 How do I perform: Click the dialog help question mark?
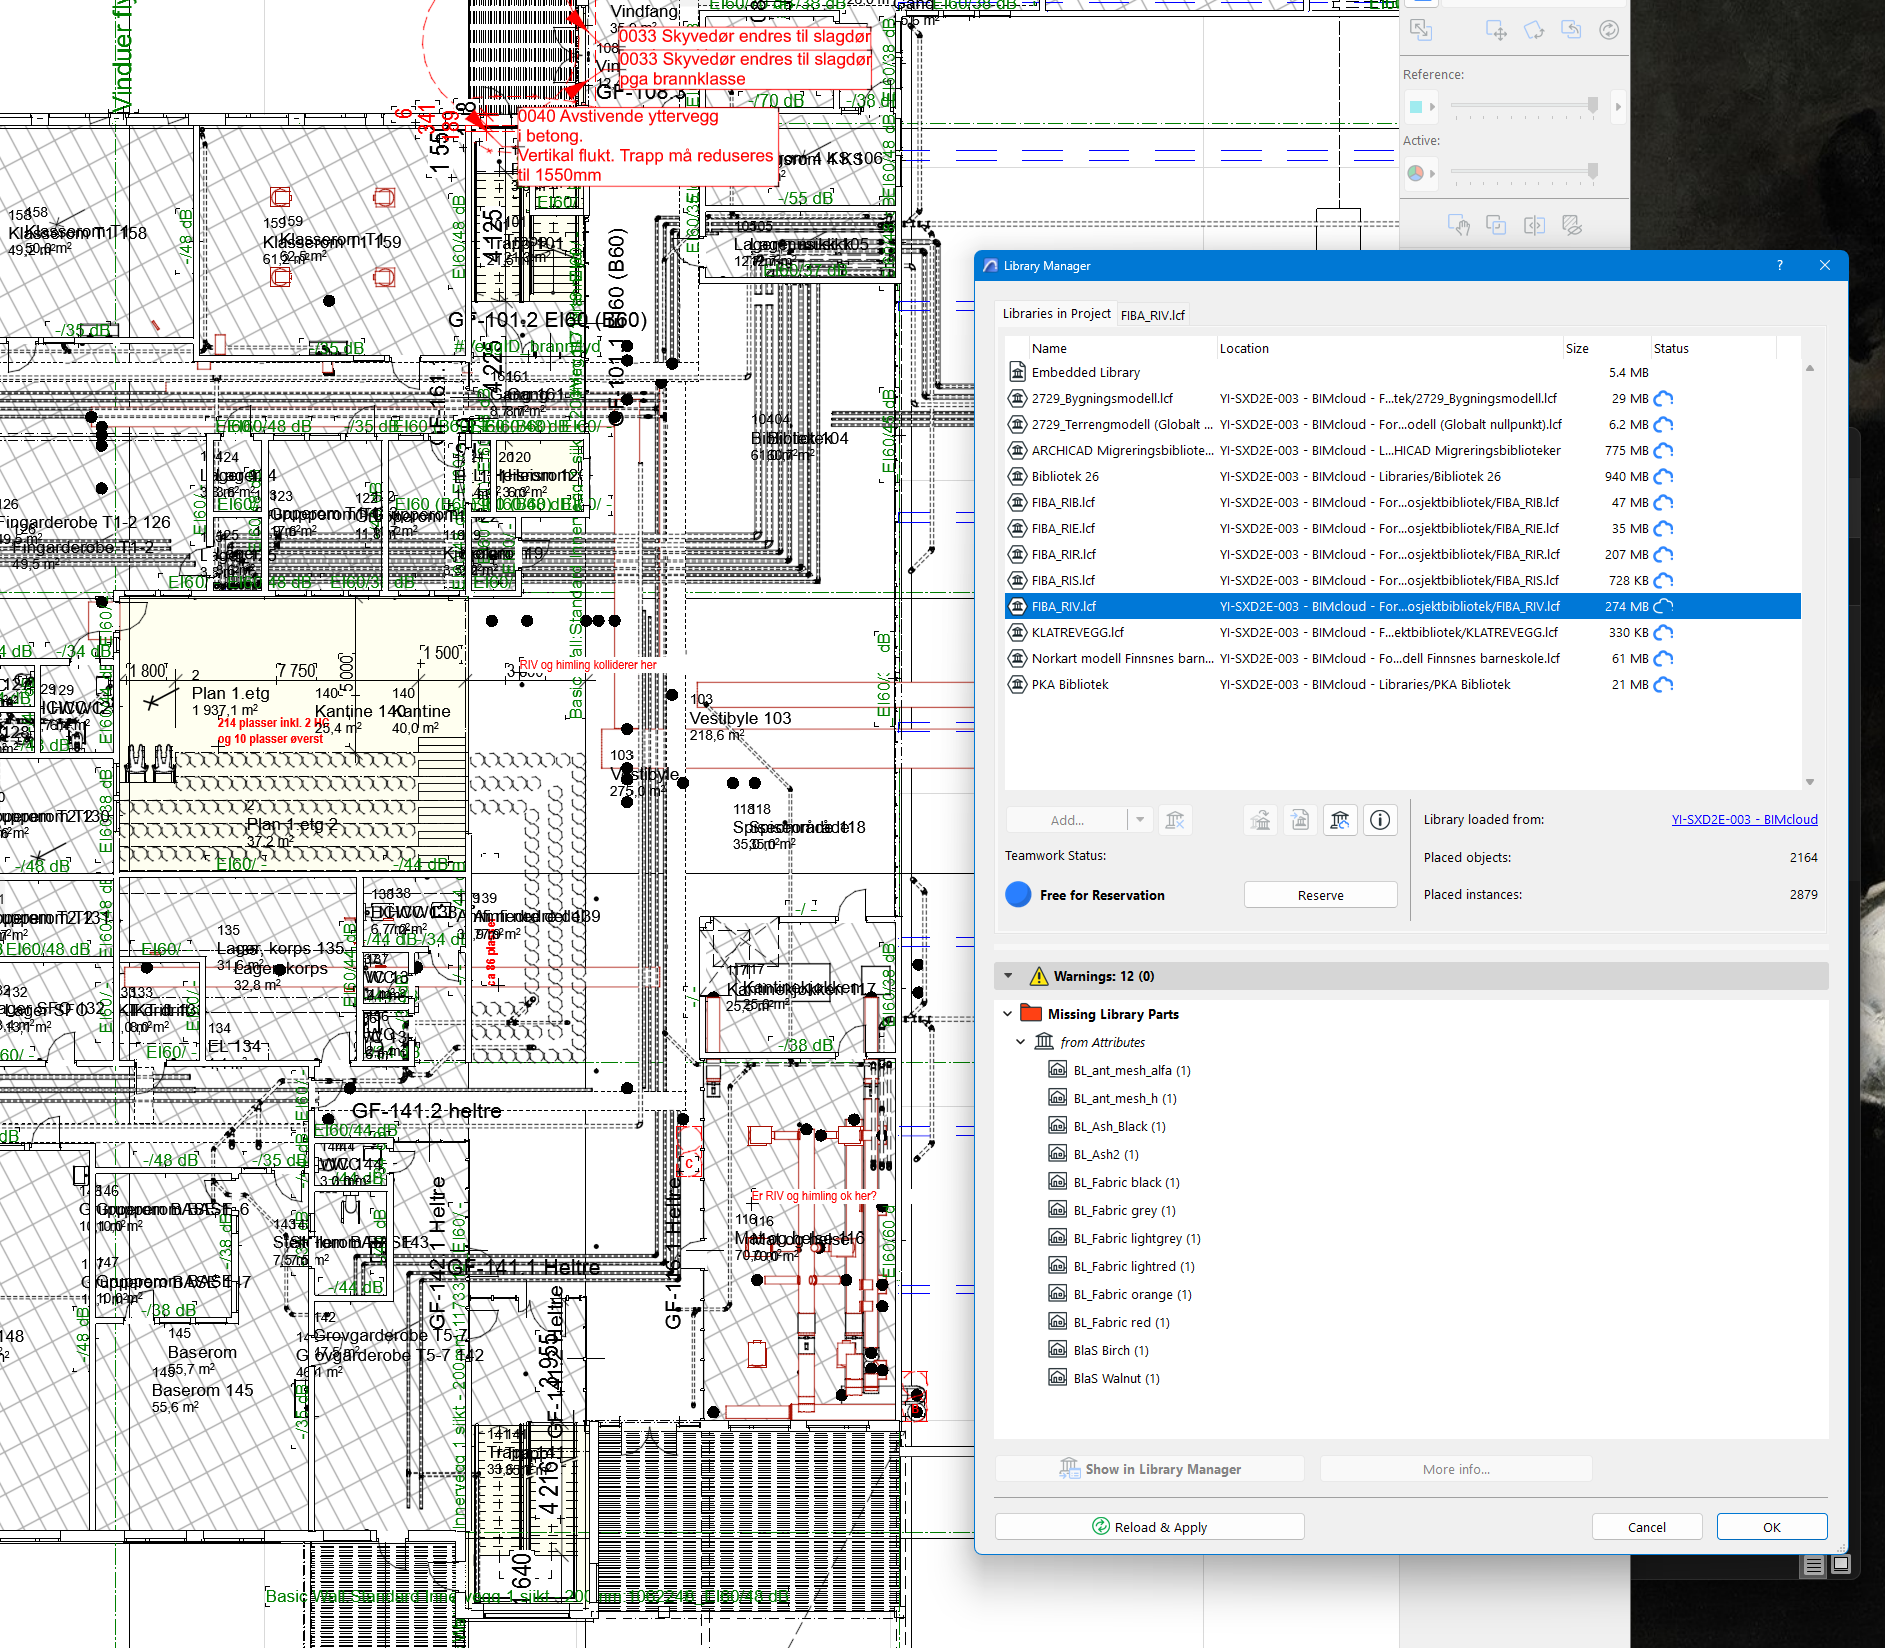pos(1779,265)
